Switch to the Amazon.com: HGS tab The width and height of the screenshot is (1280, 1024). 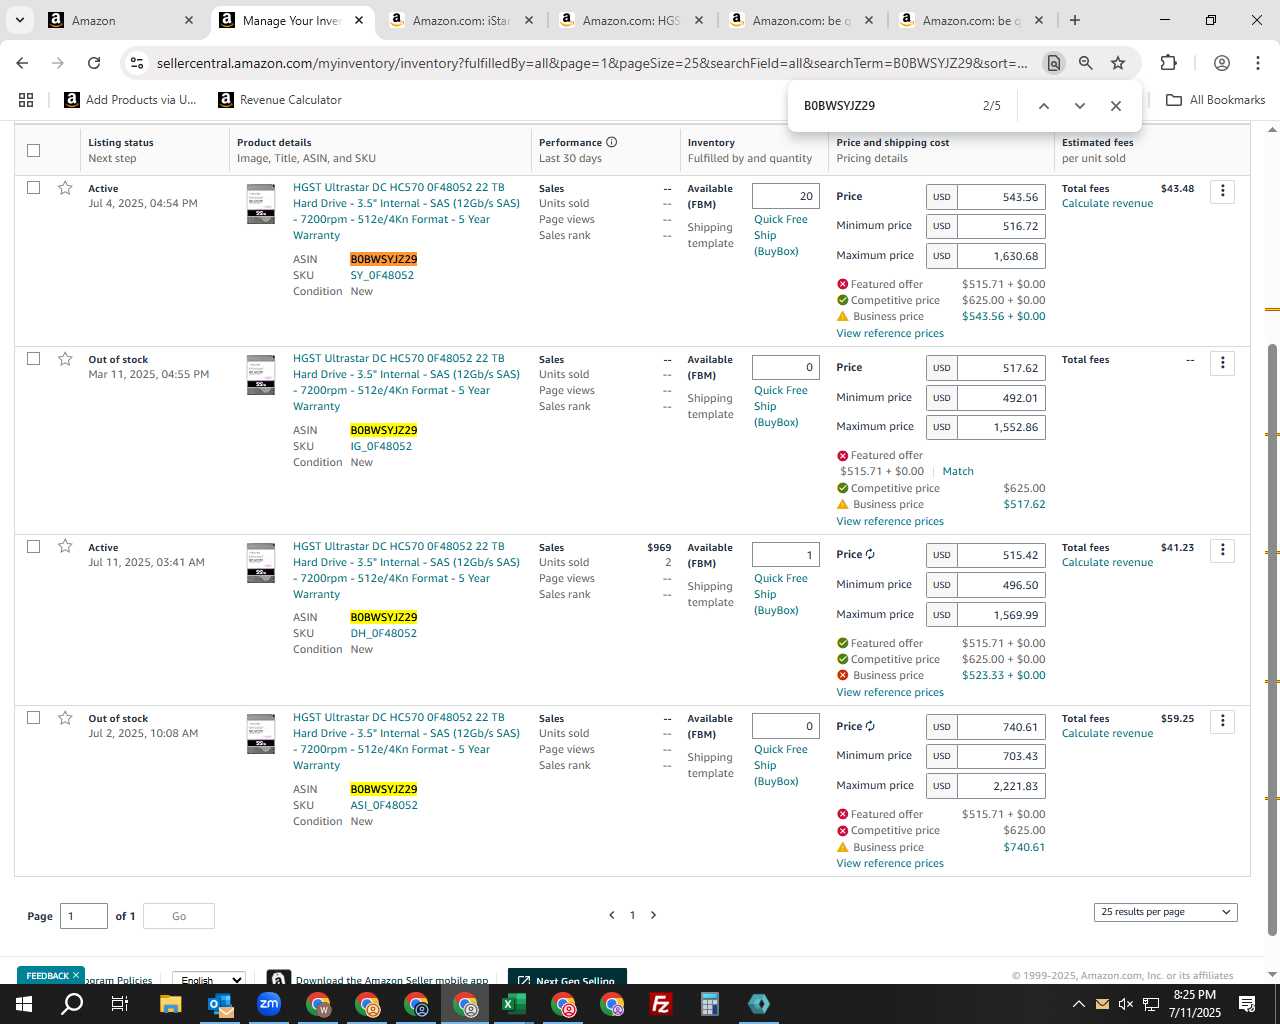pos(632,20)
